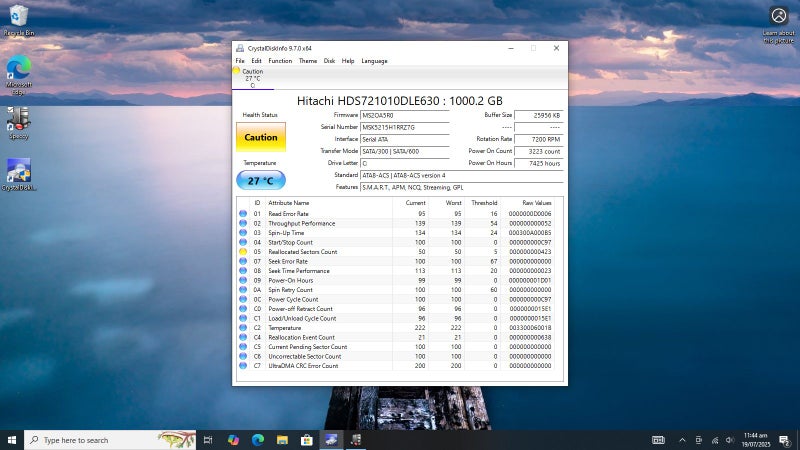Select the Caution 27 °C disk C: tab
Screen dimensions: 800x450
253,78
